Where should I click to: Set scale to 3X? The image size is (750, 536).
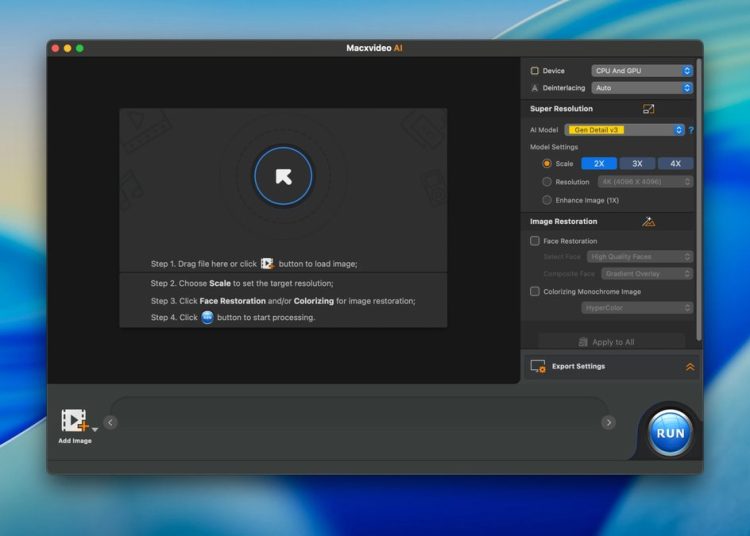pyautogui.click(x=637, y=163)
